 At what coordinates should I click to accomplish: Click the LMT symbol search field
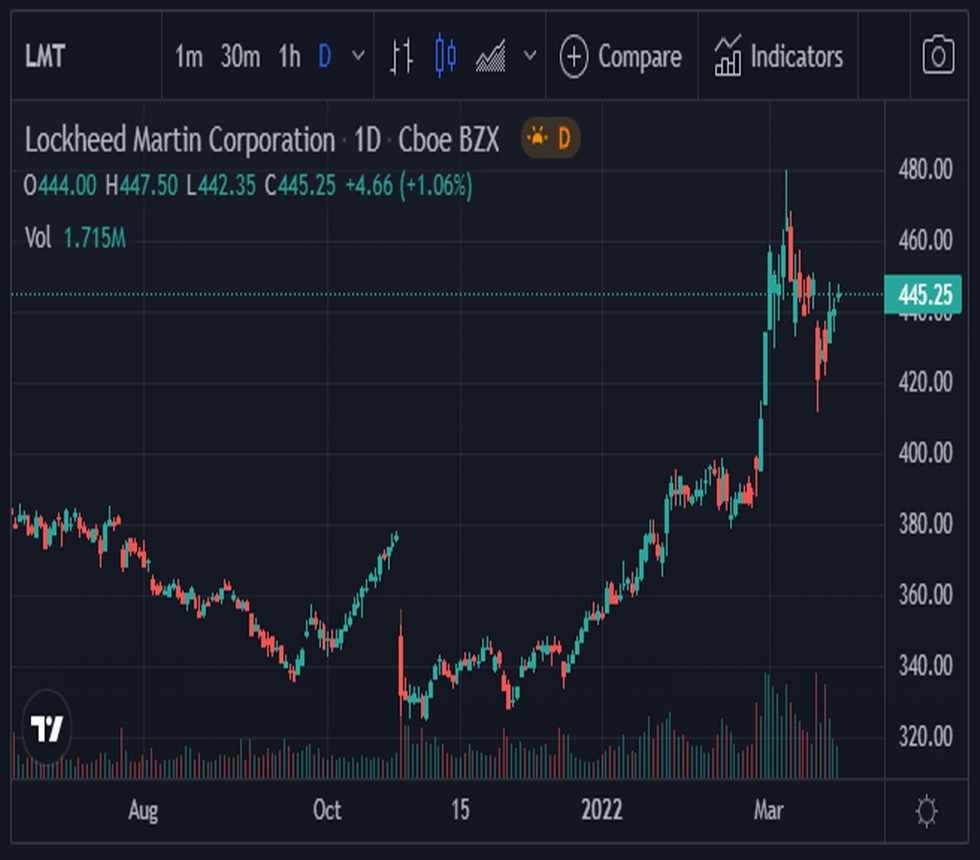[86, 56]
